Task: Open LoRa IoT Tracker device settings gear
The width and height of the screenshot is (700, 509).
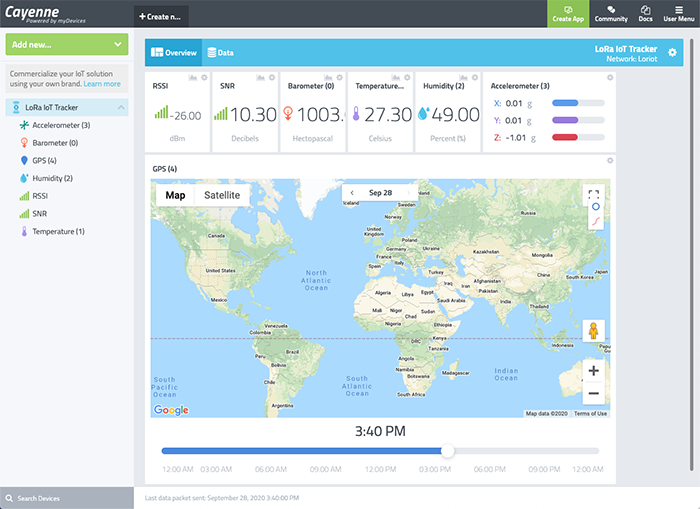Action: point(672,53)
